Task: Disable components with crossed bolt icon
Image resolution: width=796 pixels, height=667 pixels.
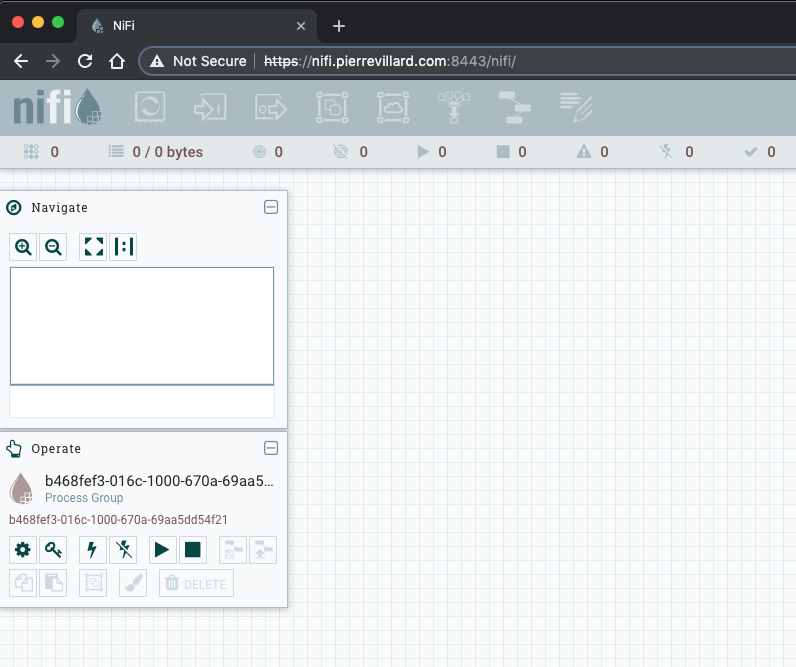Action: (x=123, y=549)
